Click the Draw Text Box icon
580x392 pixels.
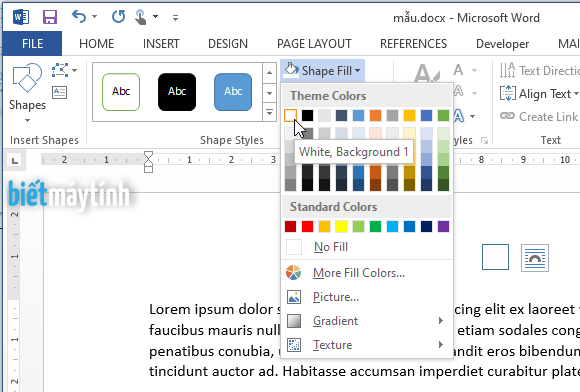click(60, 92)
